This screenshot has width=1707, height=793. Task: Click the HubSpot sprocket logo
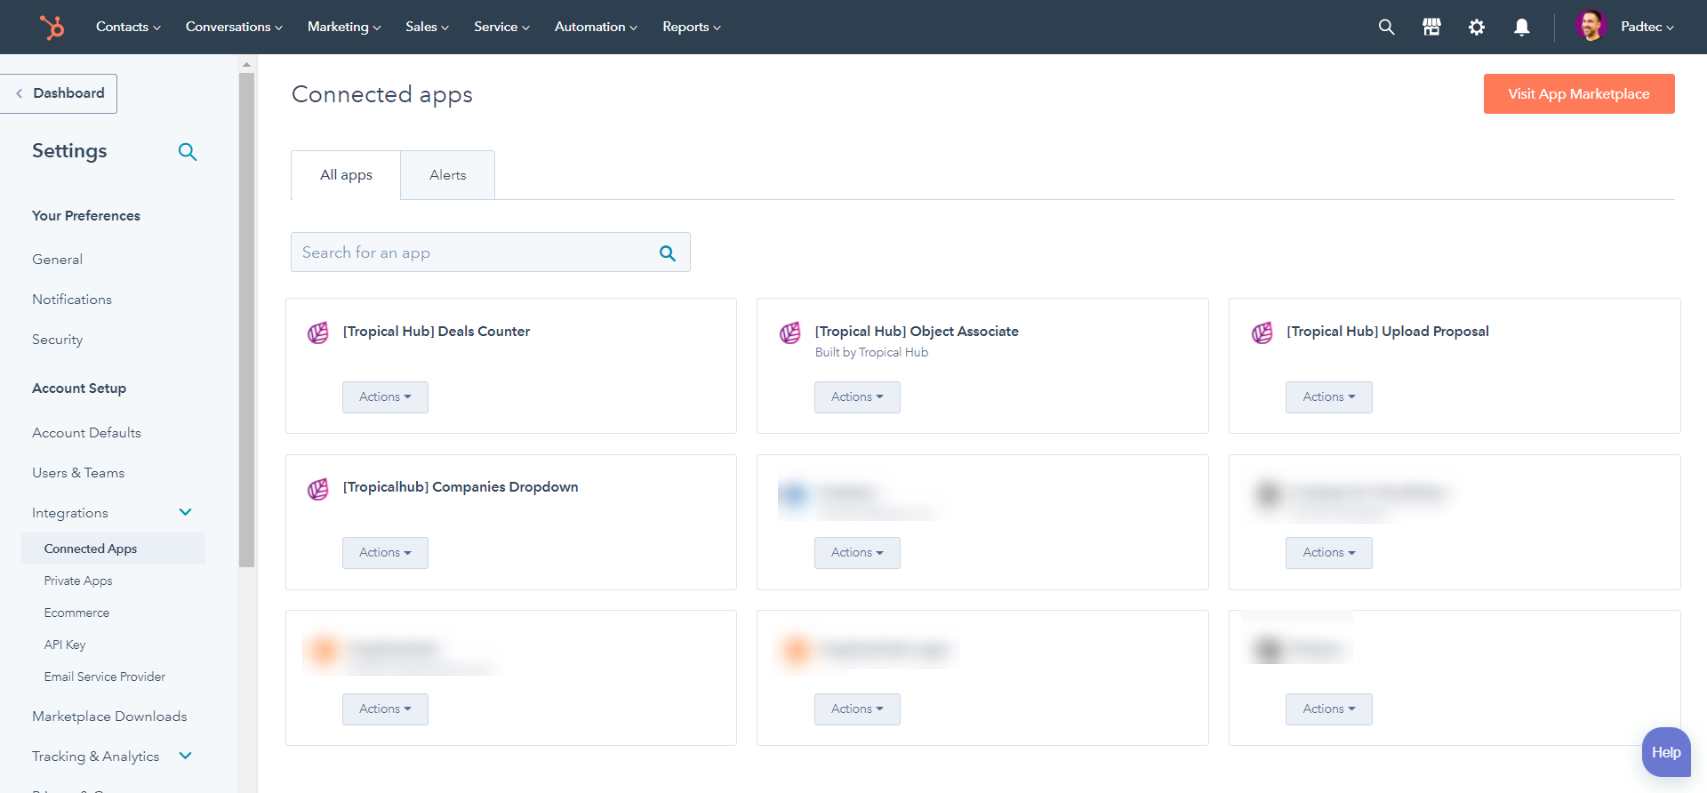[51, 27]
